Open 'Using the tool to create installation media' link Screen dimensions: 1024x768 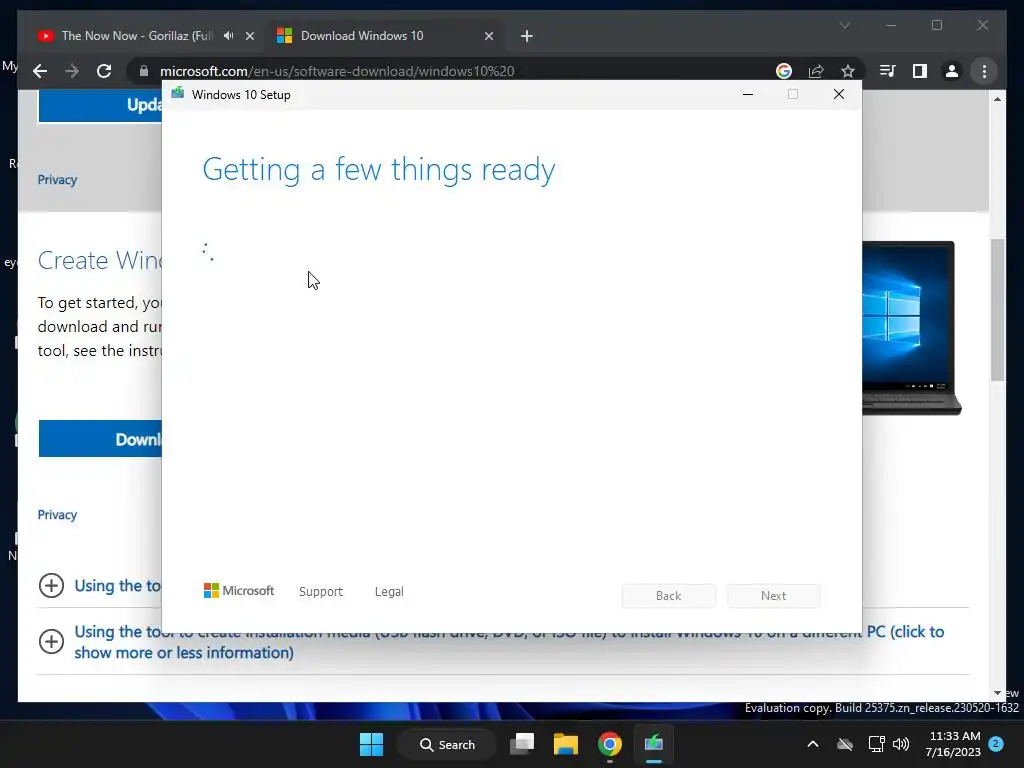point(509,642)
